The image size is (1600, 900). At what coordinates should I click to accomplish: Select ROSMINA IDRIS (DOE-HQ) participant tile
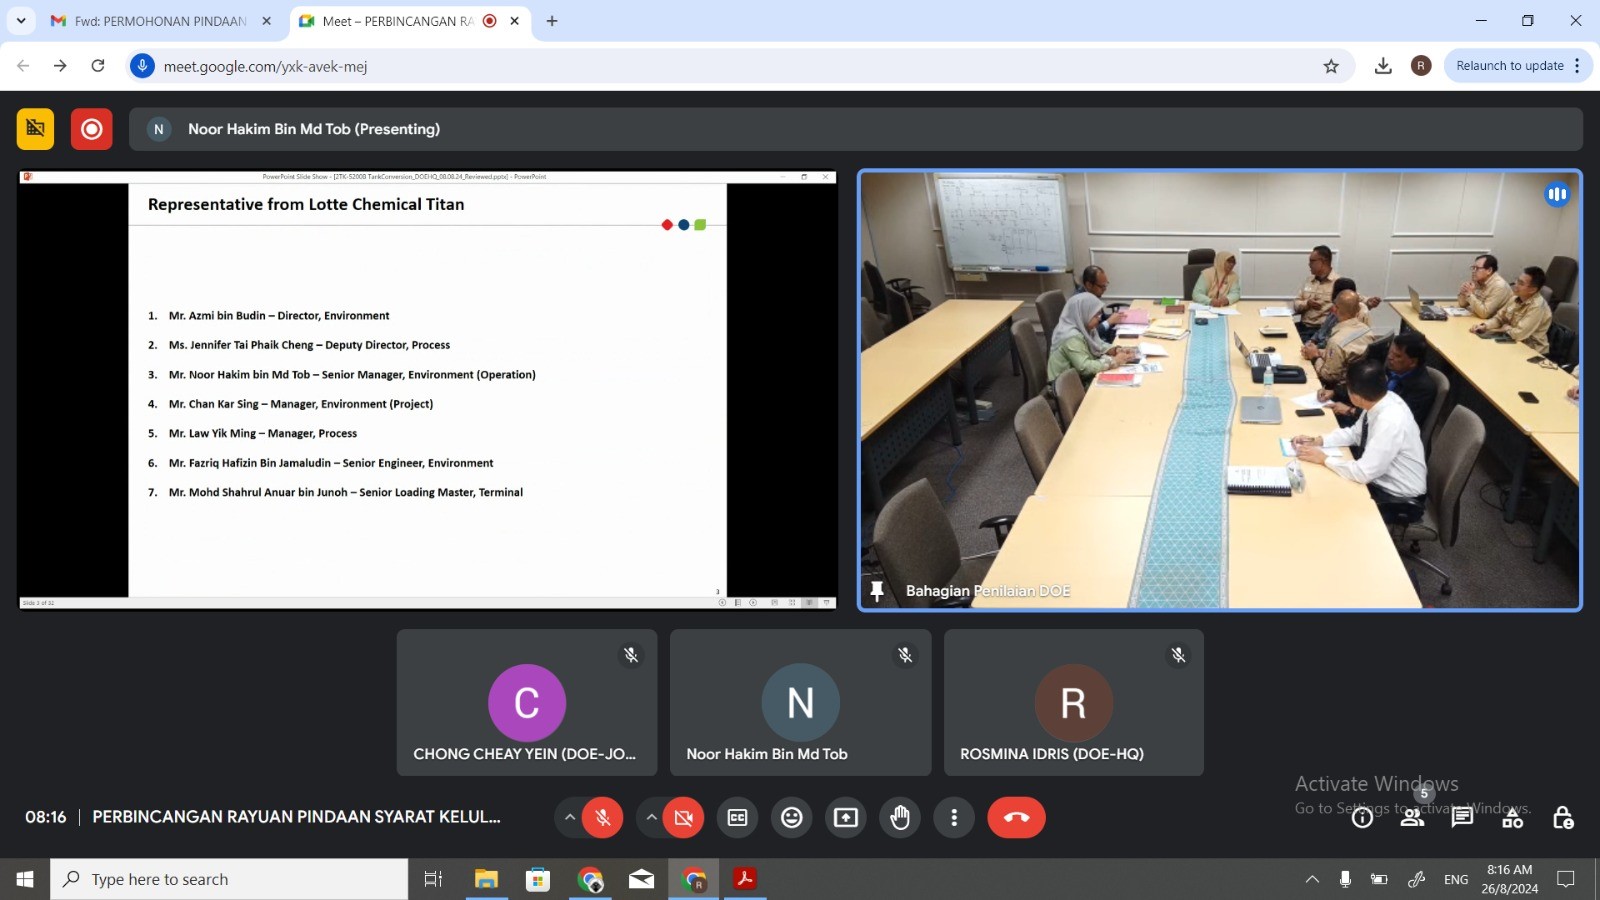(1074, 702)
